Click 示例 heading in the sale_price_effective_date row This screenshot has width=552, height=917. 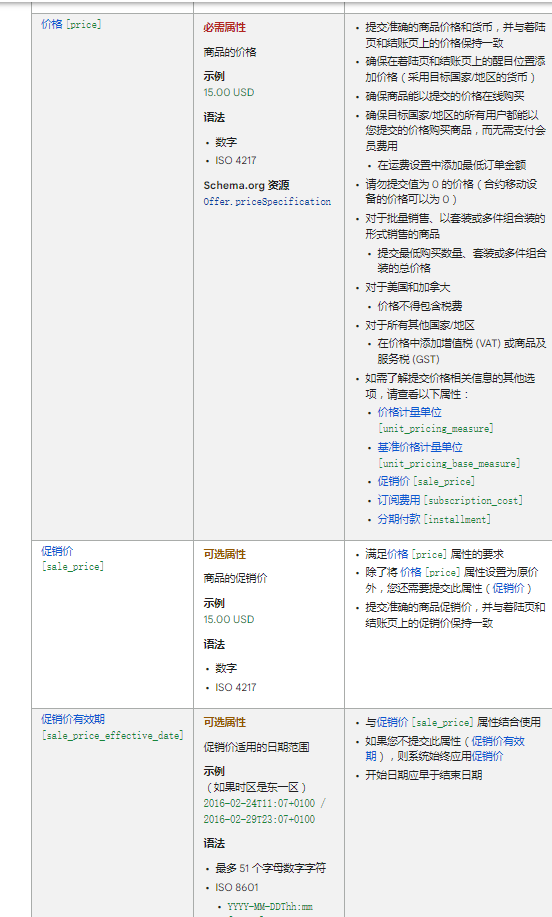click(214, 771)
